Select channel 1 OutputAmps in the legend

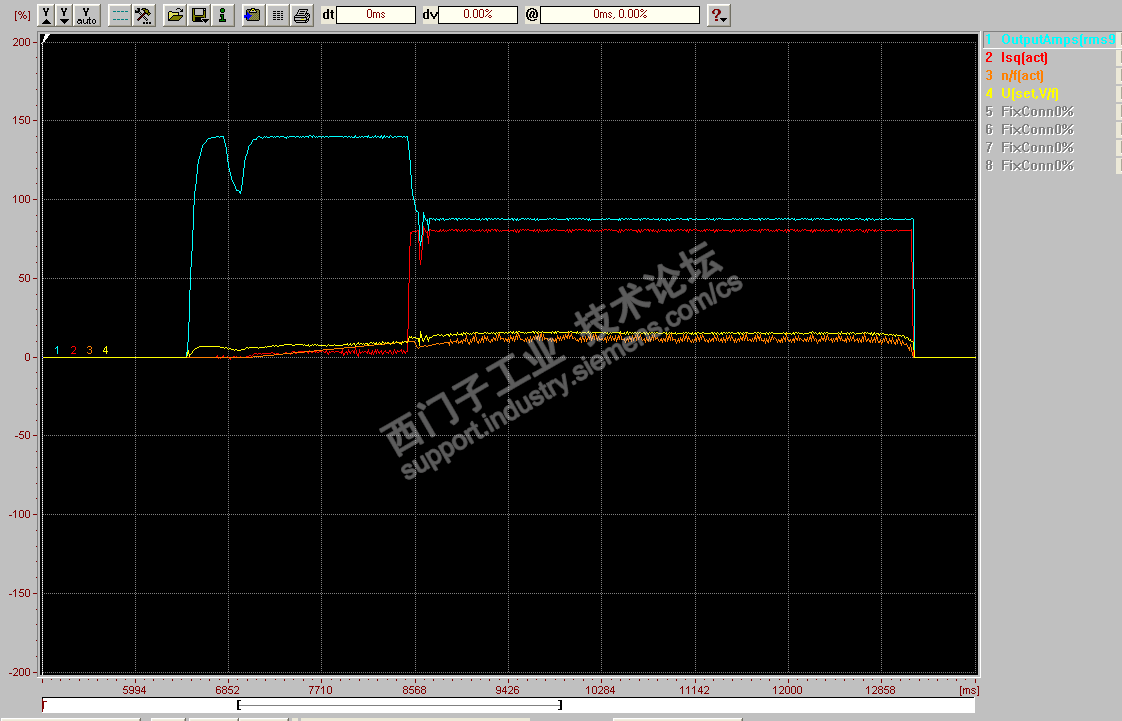[1050, 39]
